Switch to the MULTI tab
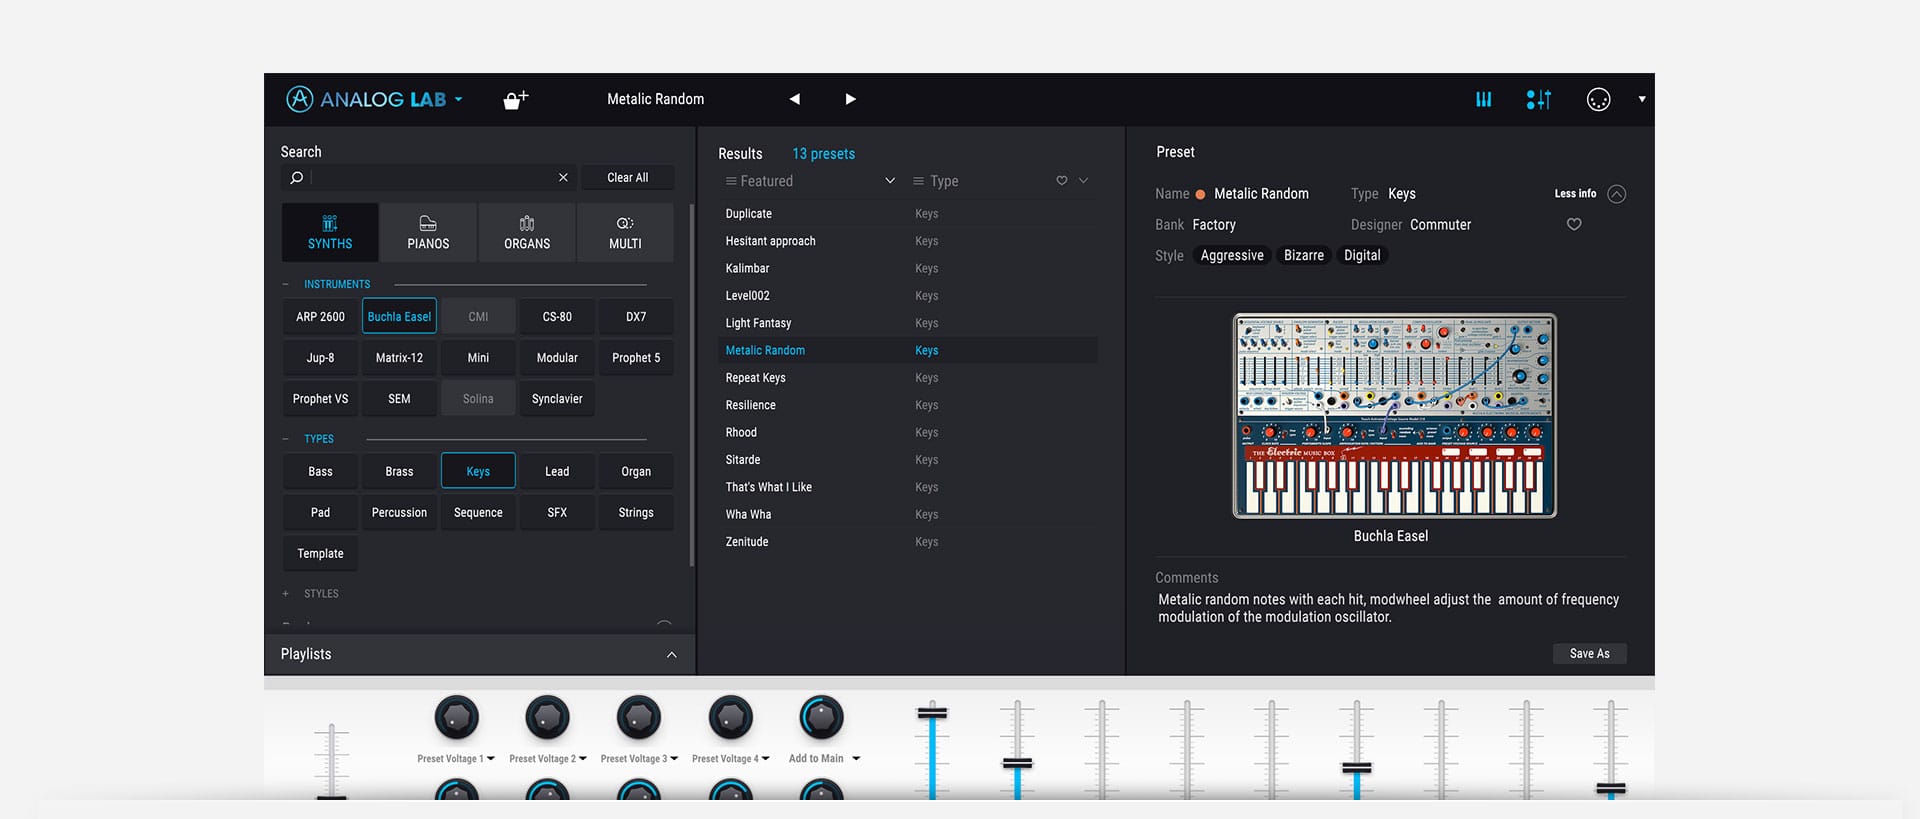 [x=625, y=232]
